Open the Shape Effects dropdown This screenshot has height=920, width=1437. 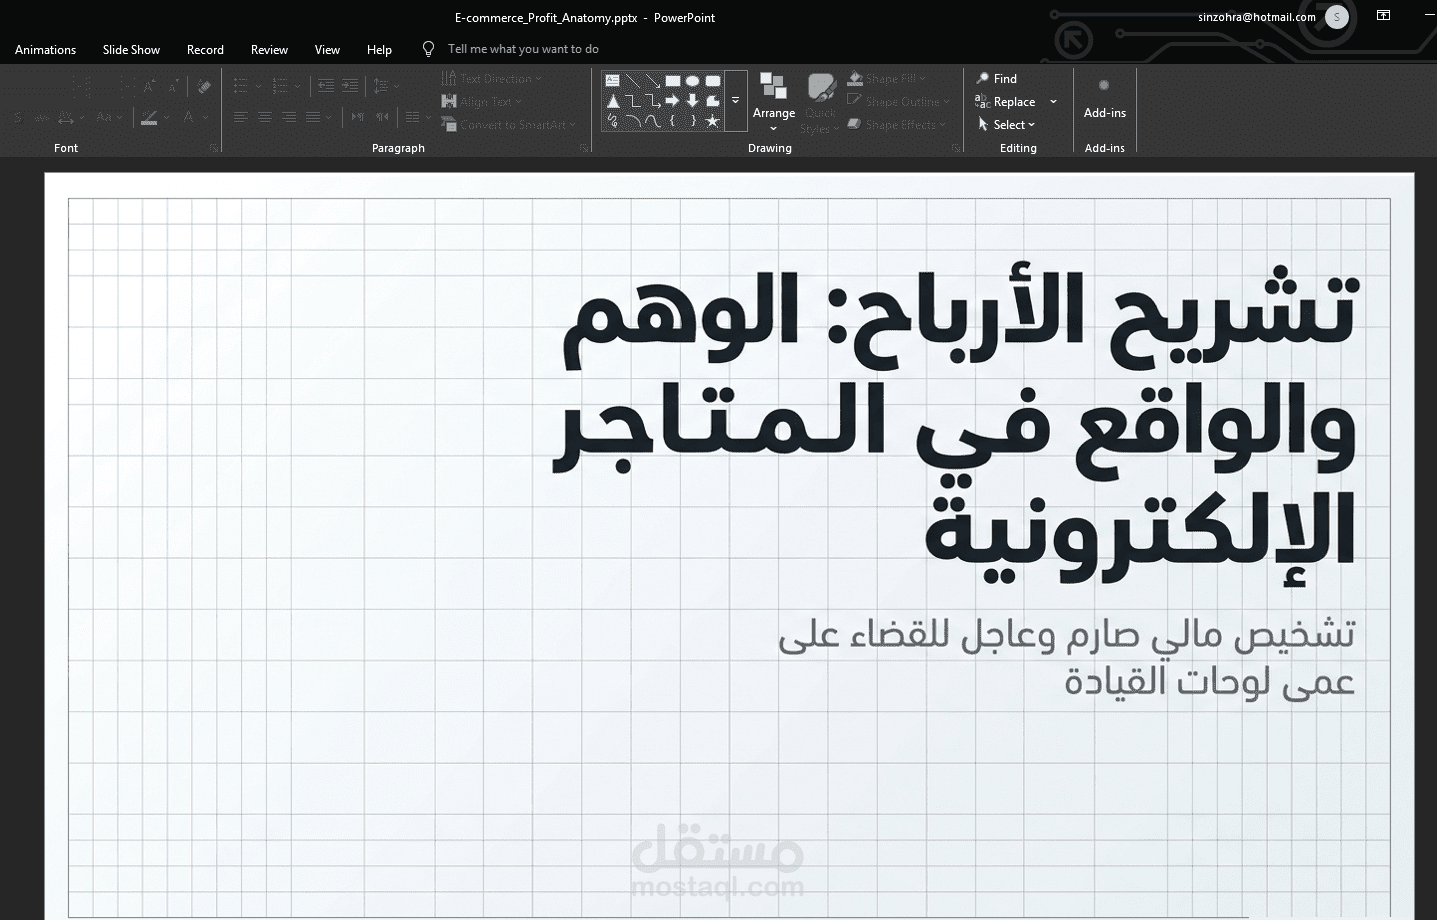pyautogui.click(x=896, y=124)
